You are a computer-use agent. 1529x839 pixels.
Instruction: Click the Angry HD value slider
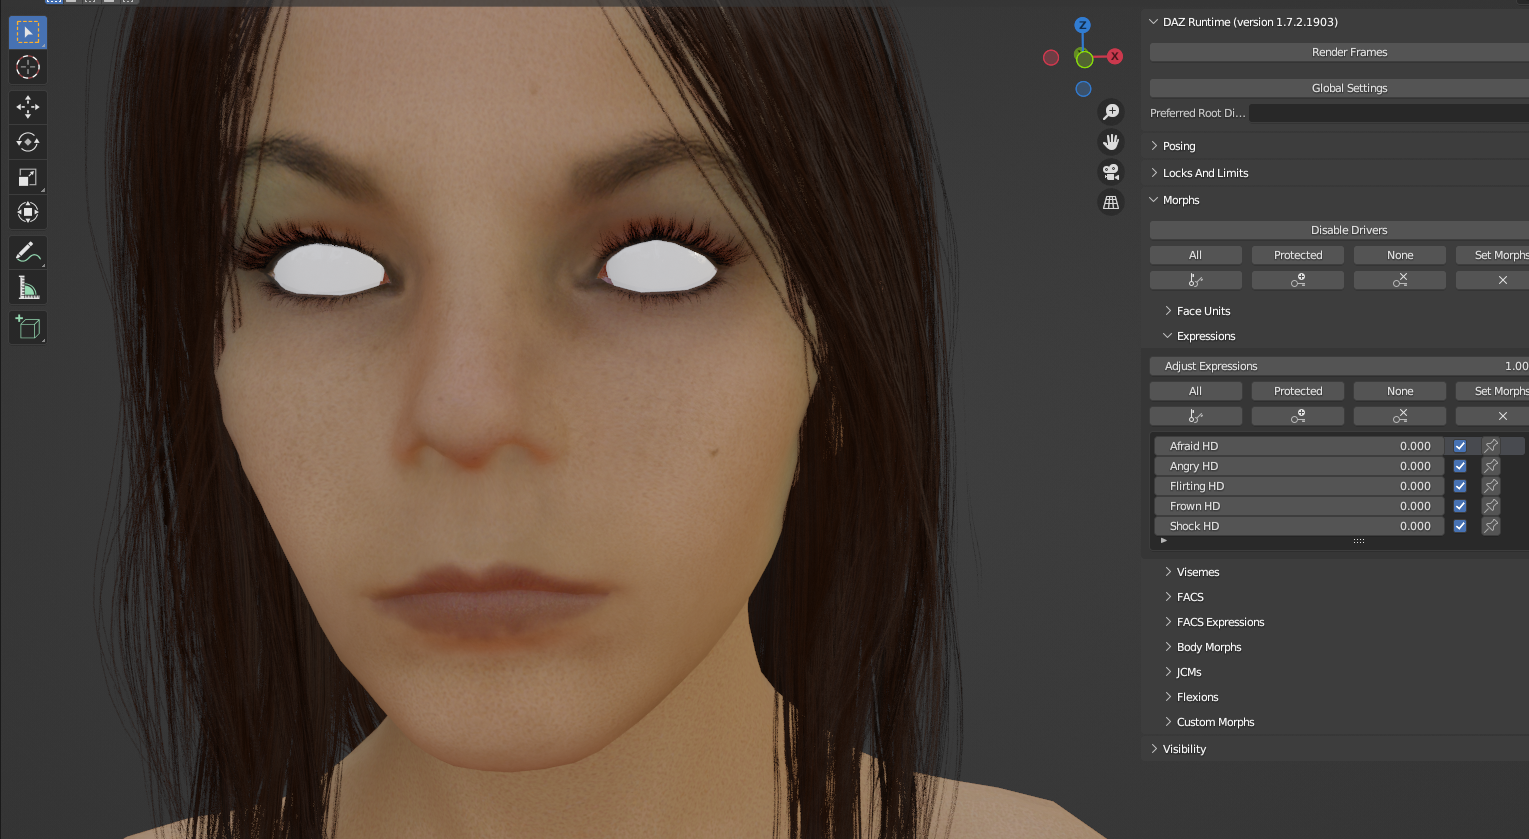point(1299,466)
